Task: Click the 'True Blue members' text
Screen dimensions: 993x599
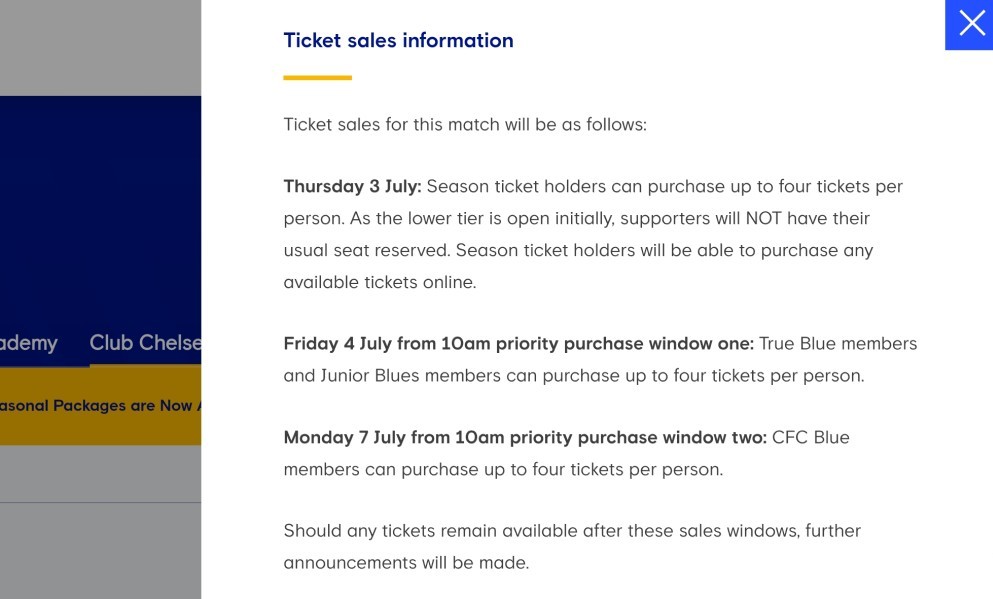Action: [838, 344]
